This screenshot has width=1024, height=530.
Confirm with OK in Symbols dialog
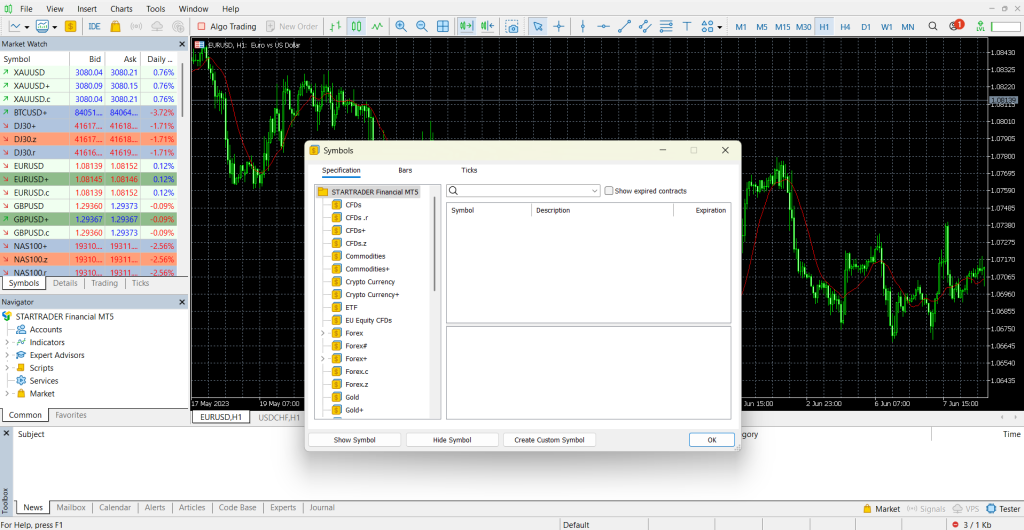[712, 440]
